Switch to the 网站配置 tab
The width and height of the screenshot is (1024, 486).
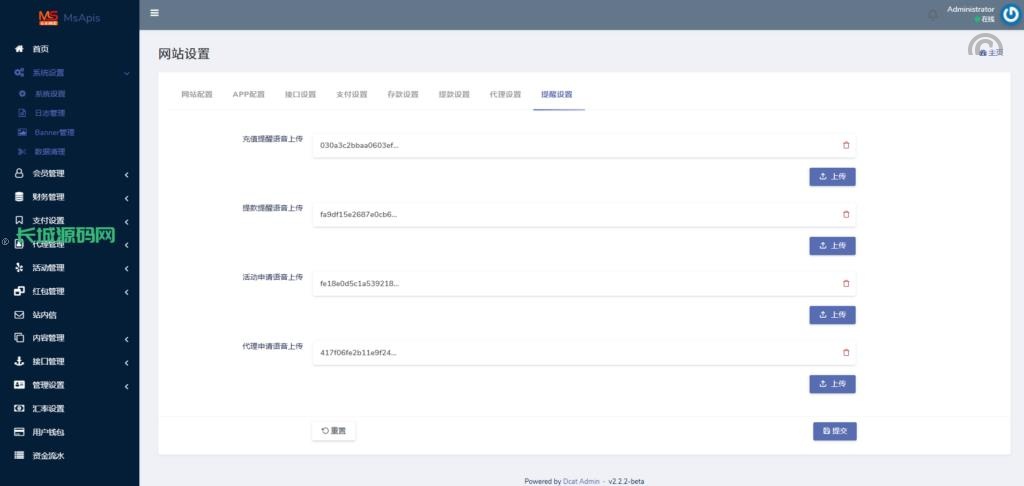(x=197, y=94)
